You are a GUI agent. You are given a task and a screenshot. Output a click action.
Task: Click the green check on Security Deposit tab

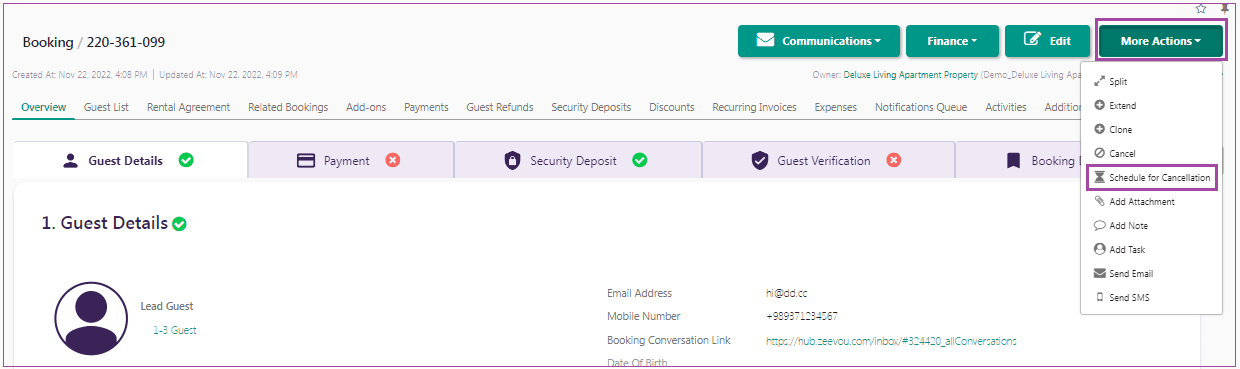[640, 160]
